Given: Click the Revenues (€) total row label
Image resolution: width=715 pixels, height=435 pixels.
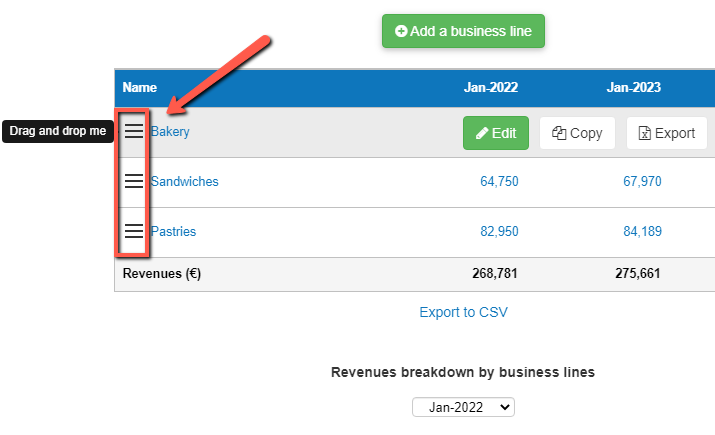Looking at the screenshot, I should [162, 274].
